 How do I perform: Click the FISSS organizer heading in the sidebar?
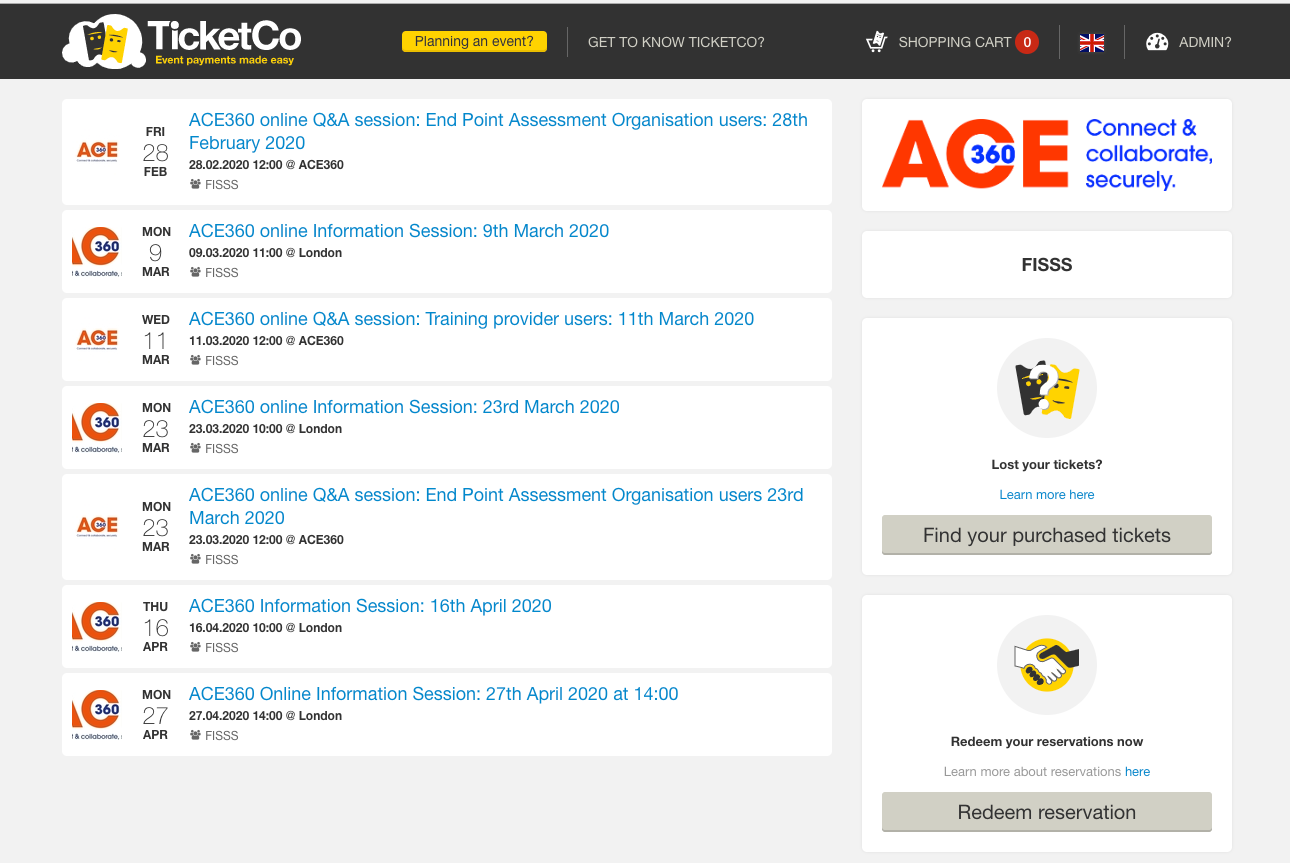[x=1047, y=265]
